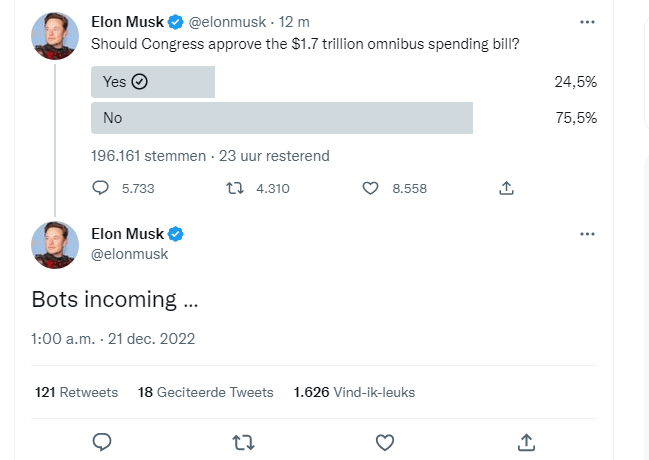View the 1.626 Vind-ik-leuks list
This screenshot has height=460, width=649.
click(x=354, y=392)
